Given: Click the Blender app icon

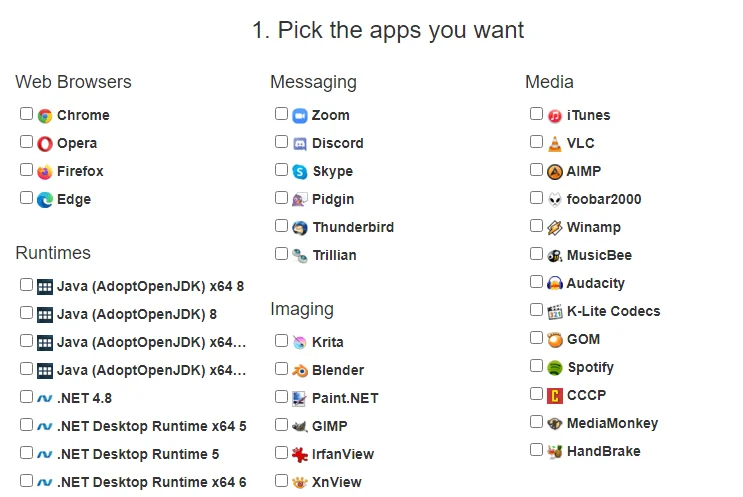Looking at the screenshot, I should [x=300, y=371].
